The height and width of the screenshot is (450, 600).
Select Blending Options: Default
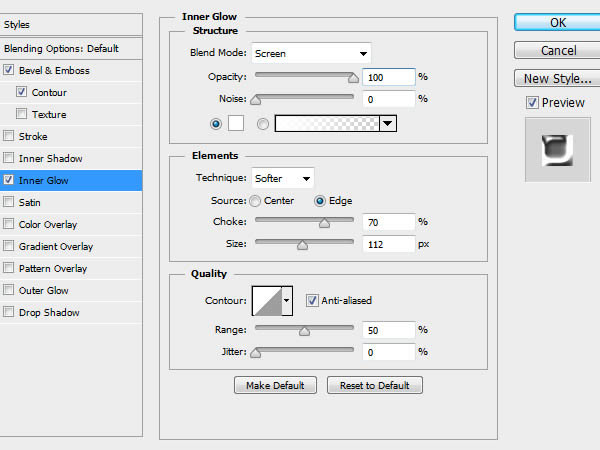coord(71,49)
